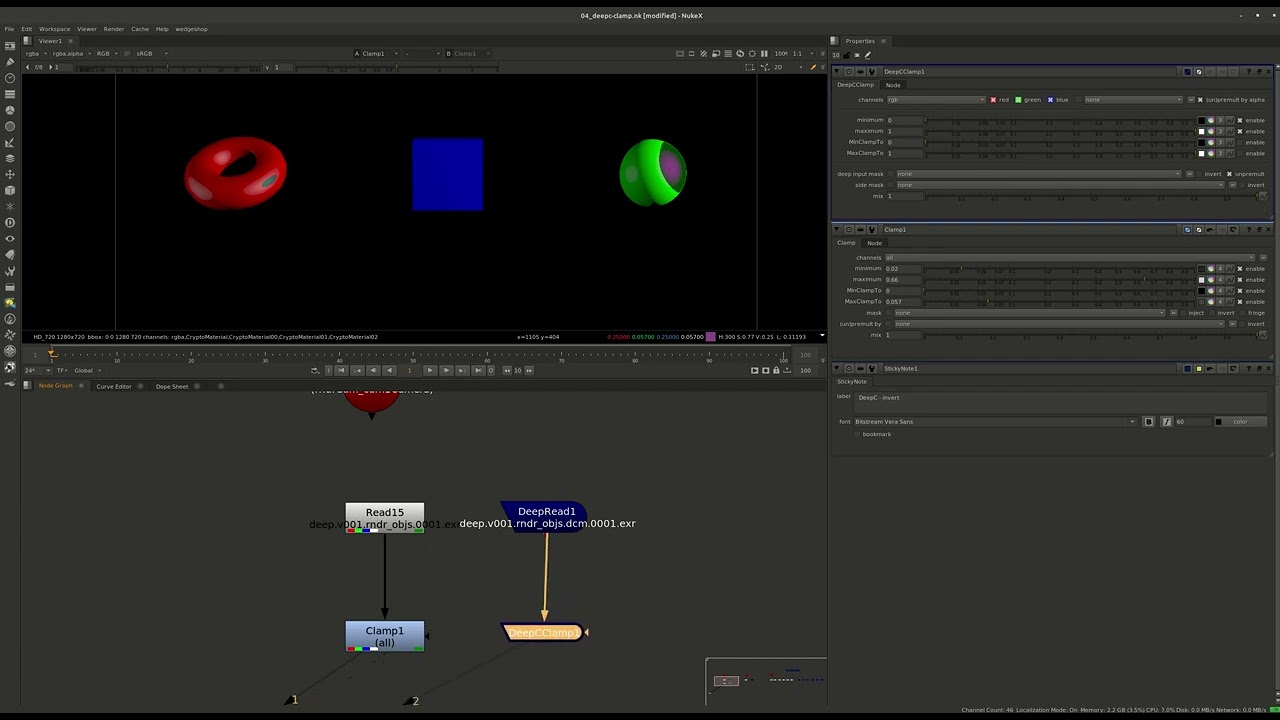This screenshot has width=1280, height=720.
Task: Open the sRGB viewer process dropdown
Action: [151, 54]
